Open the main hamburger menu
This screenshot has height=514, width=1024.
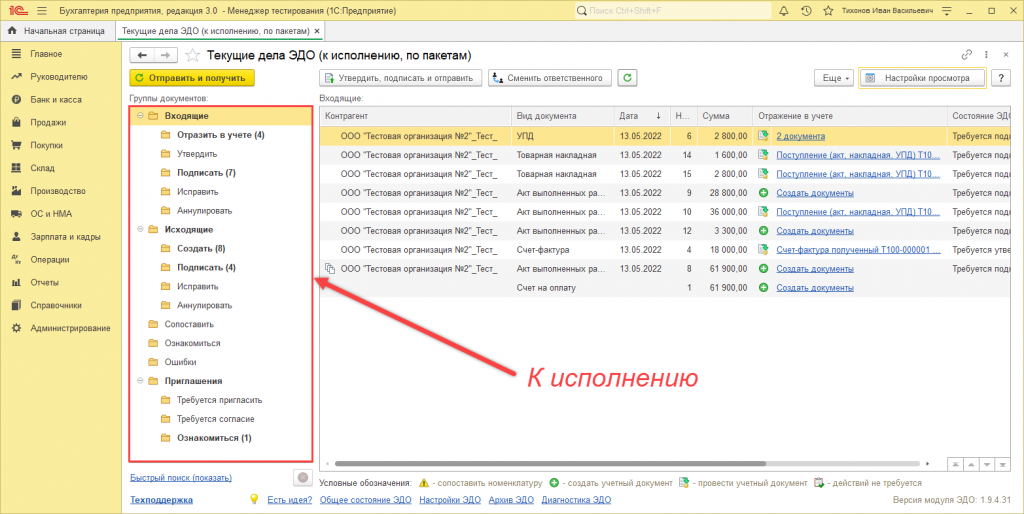point(42,11)
